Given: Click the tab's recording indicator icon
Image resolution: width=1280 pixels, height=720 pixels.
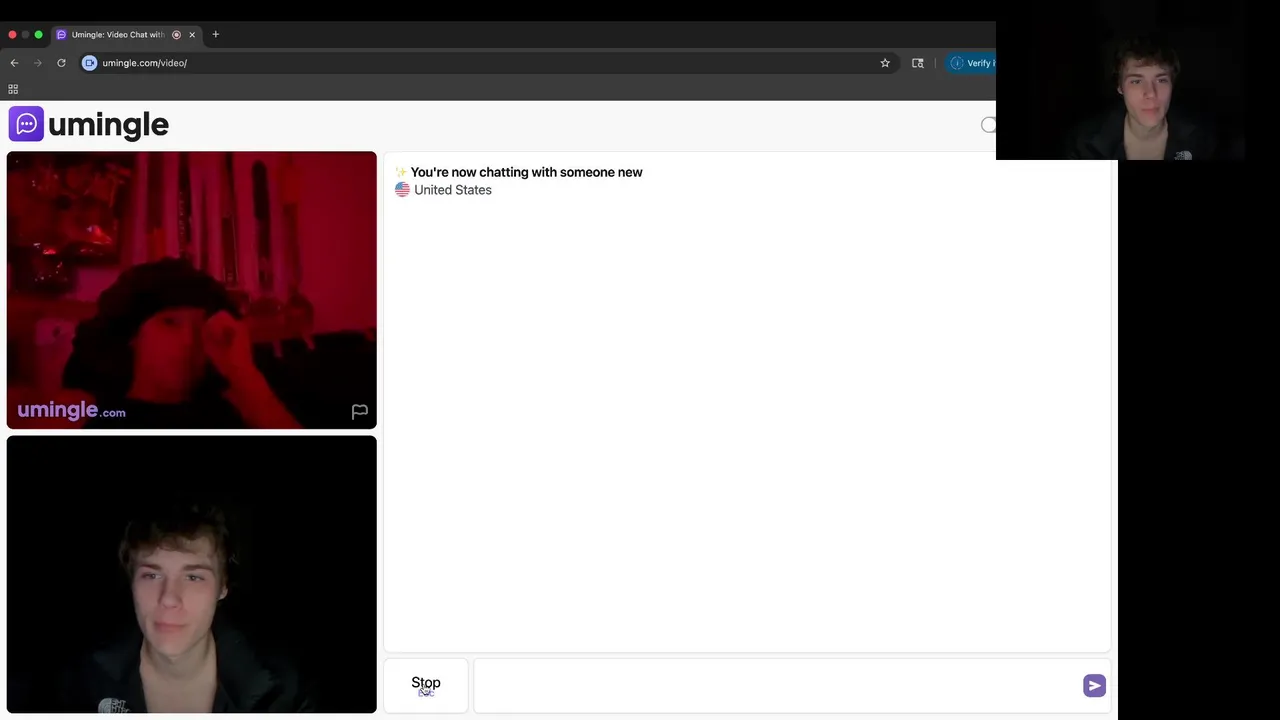Looking at the screenshot, I should [176, 35].
